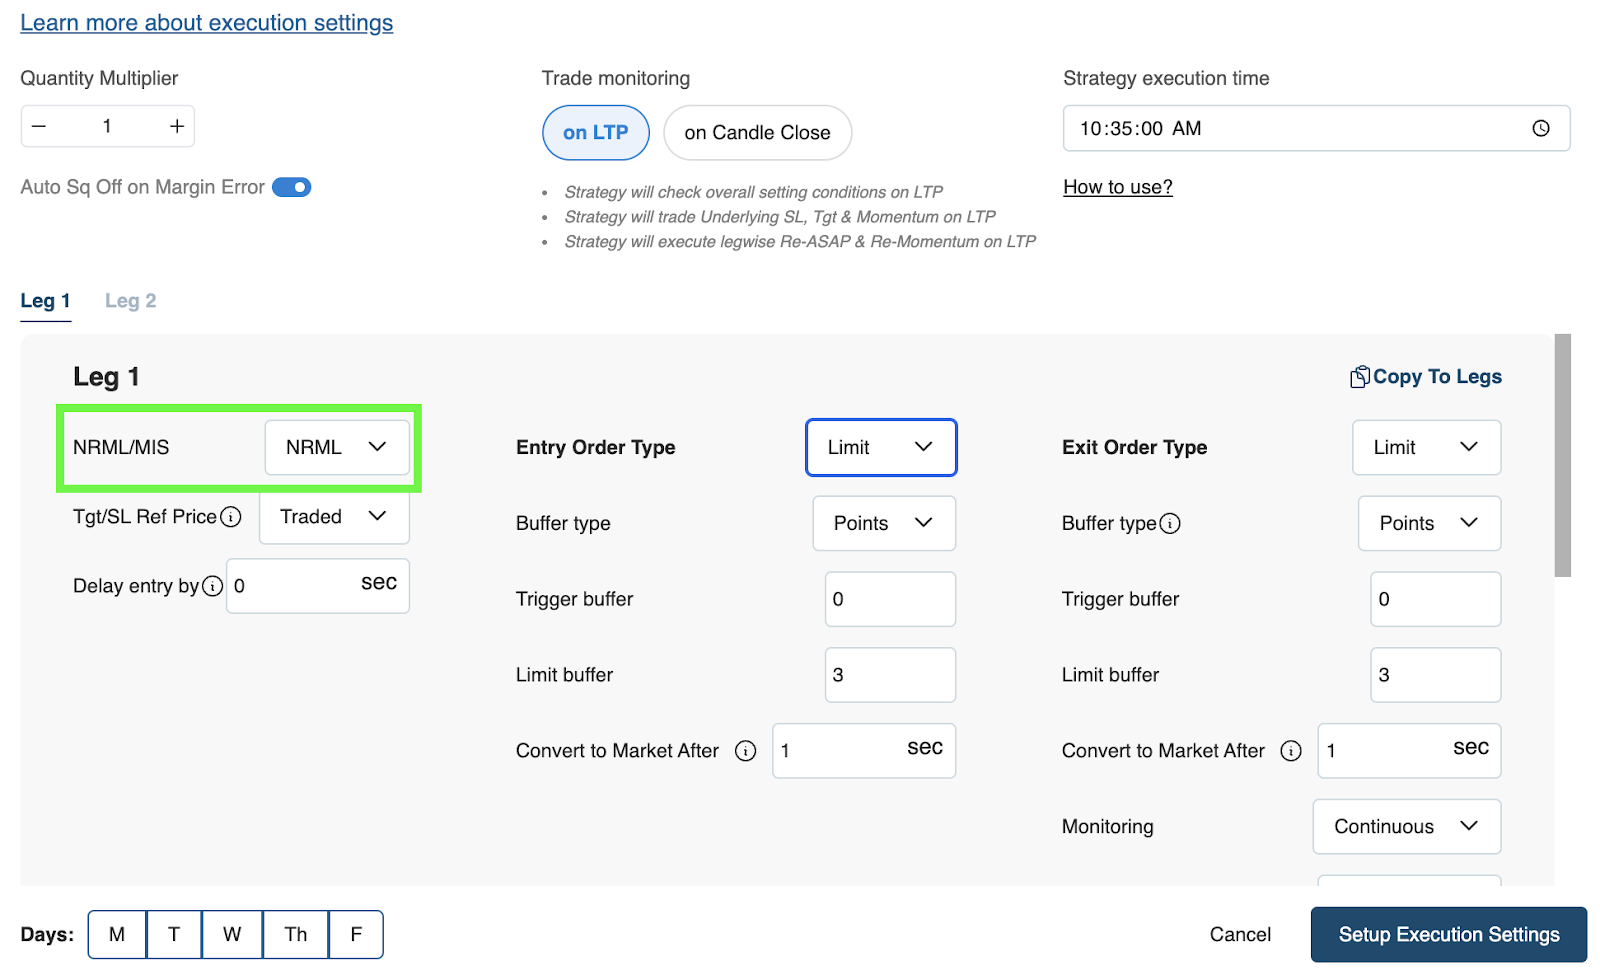Focus exit Limit buffer field
Viewport: 1600px width, 975px height.
coord(1436,675)
